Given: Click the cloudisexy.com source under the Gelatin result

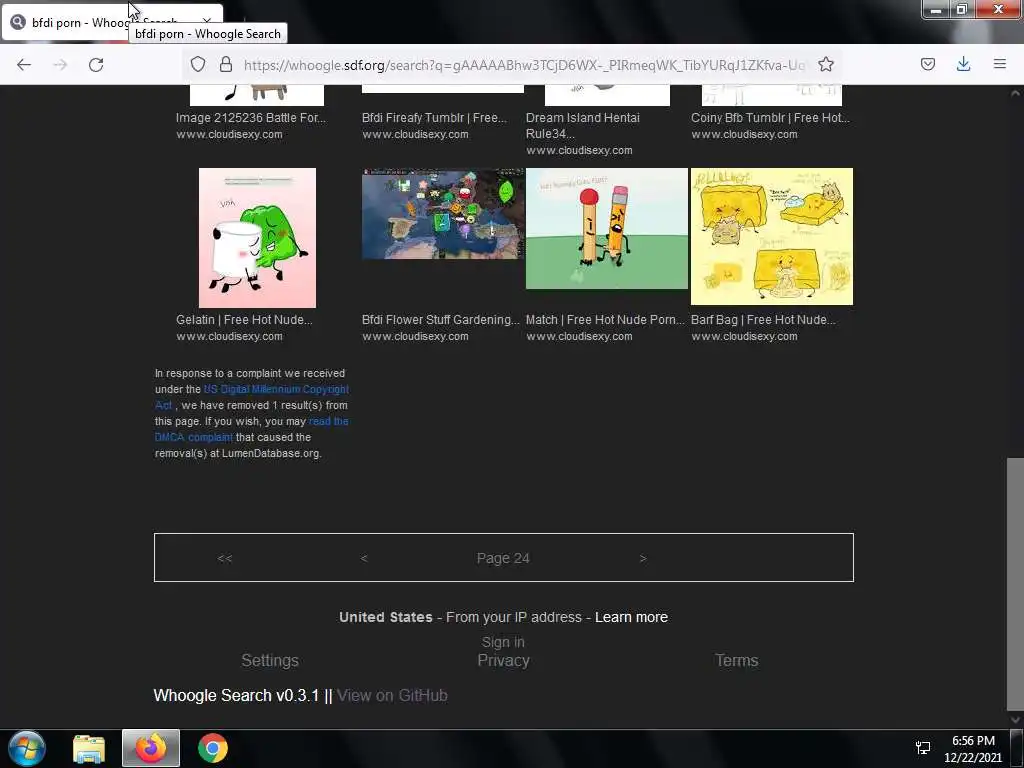Looking at the screenshot, I should click(229, 336).
